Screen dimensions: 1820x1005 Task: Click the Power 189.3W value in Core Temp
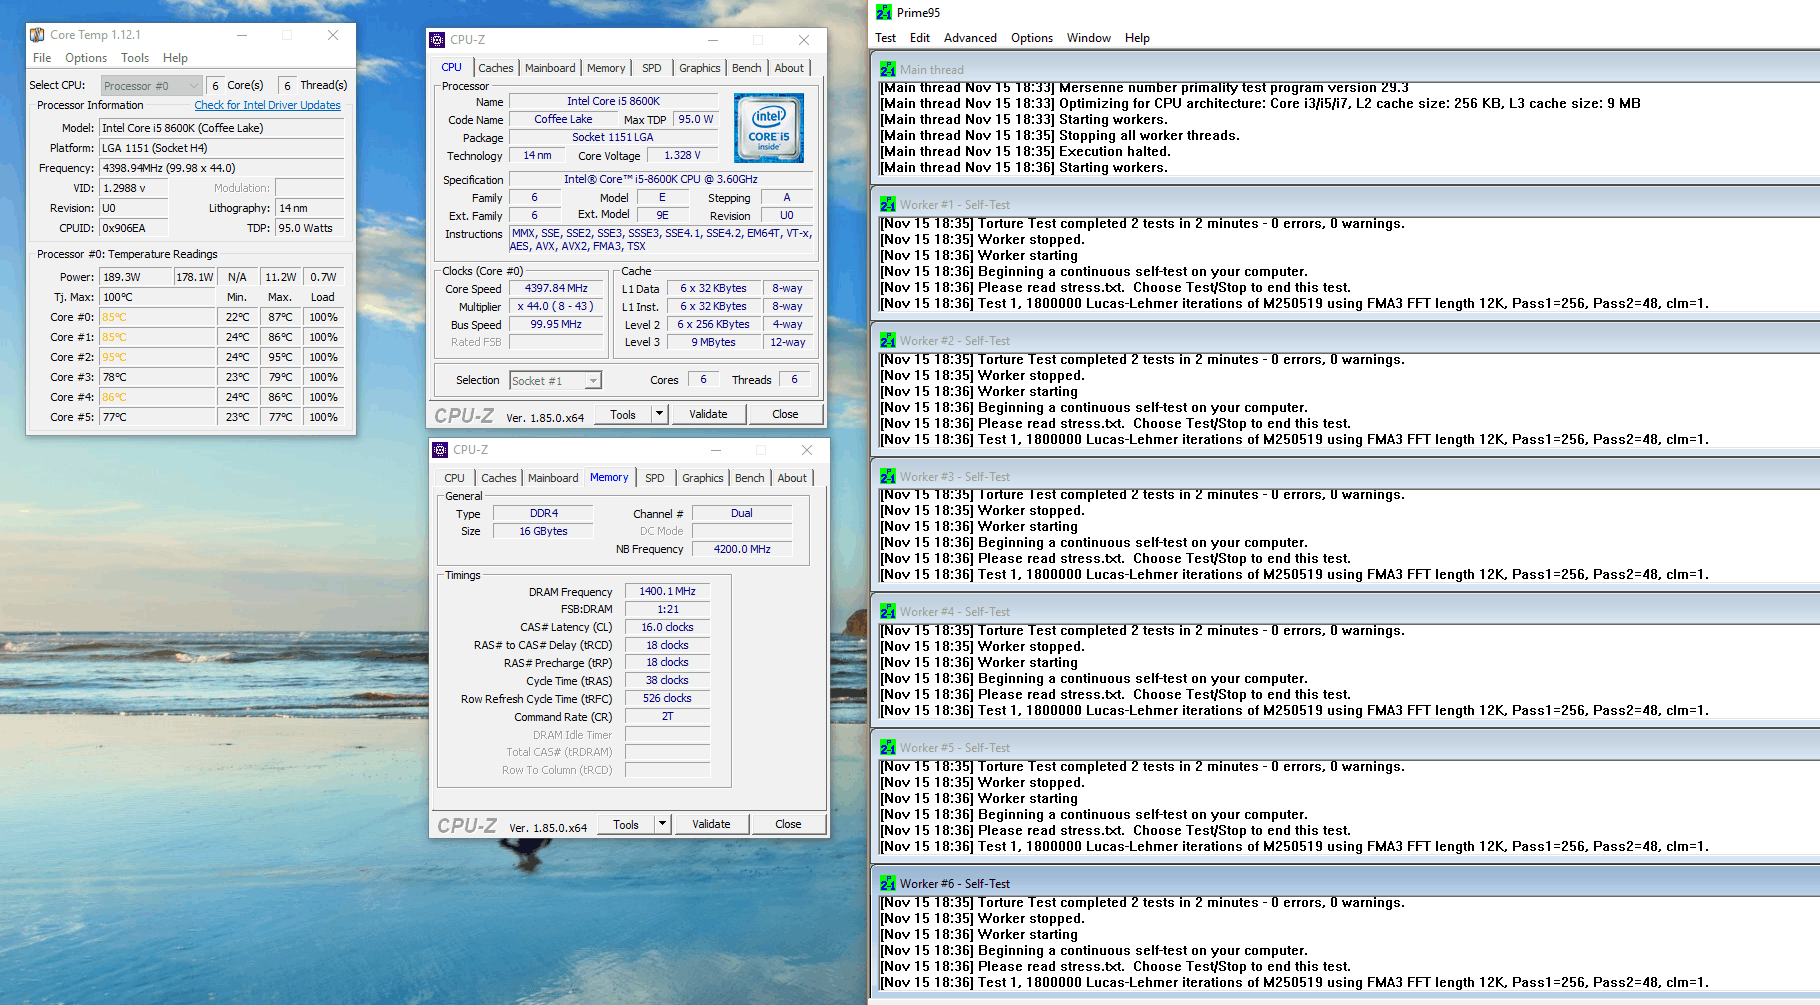tap(135, 277)
